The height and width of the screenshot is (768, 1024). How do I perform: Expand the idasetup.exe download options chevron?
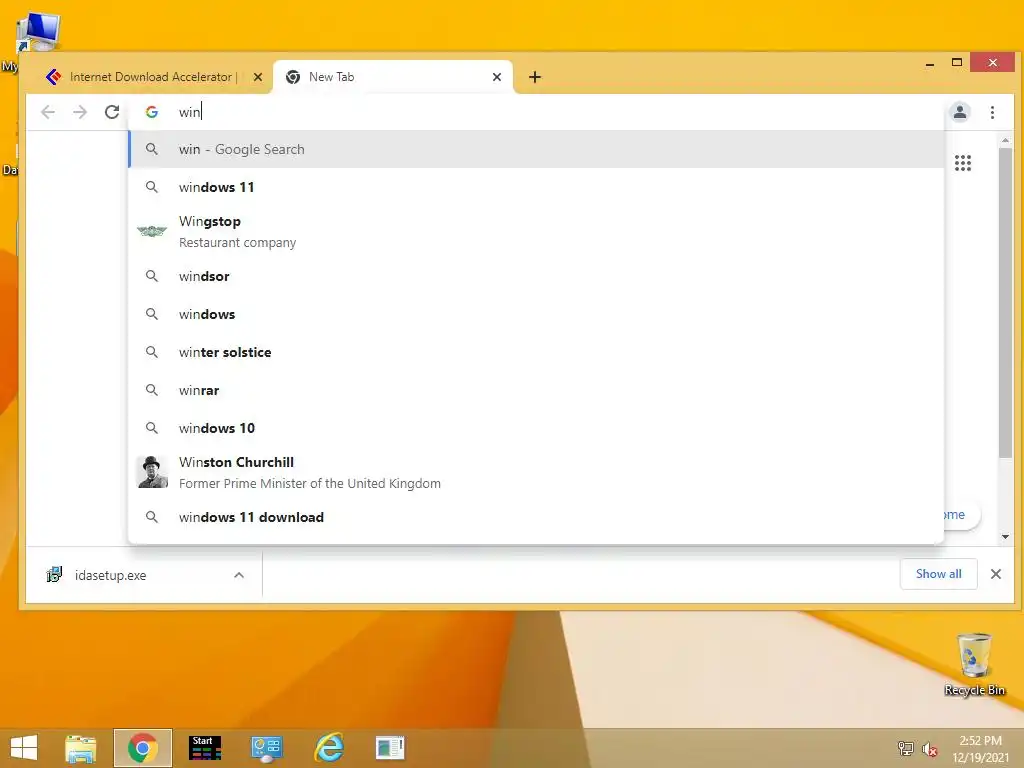tap(239, 575)
